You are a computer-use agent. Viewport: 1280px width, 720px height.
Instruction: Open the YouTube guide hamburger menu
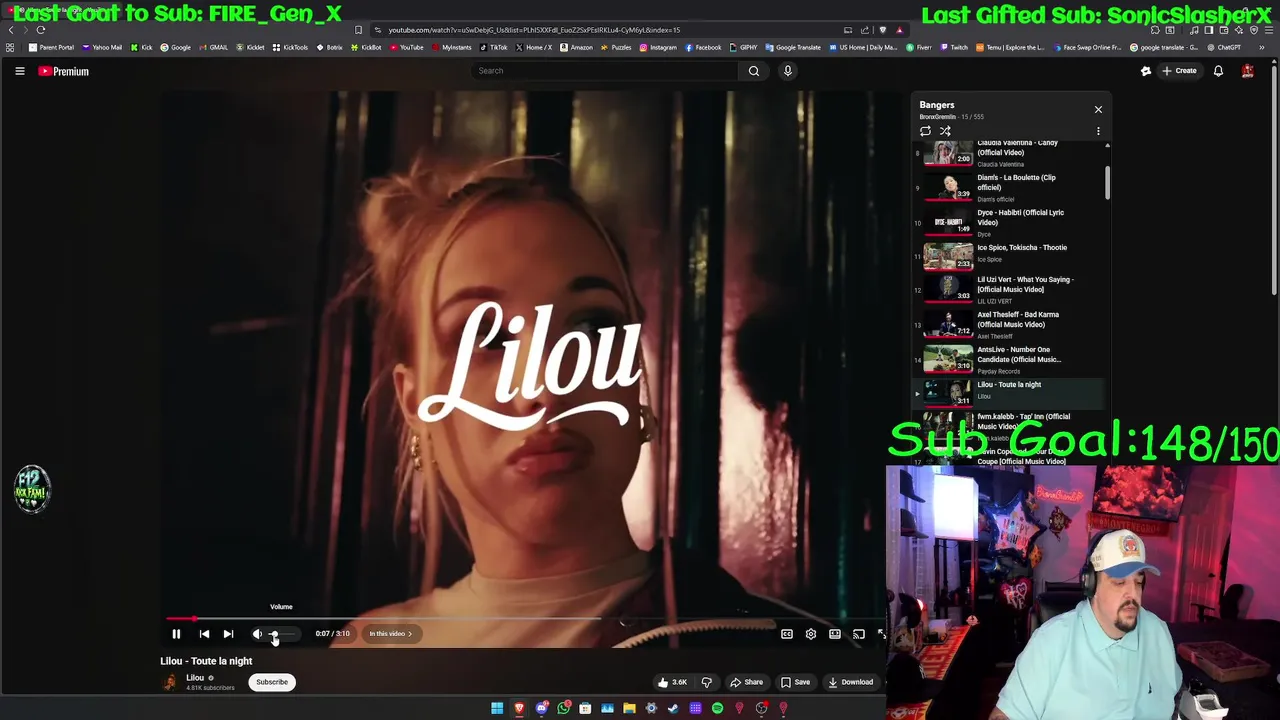[19, 71]
